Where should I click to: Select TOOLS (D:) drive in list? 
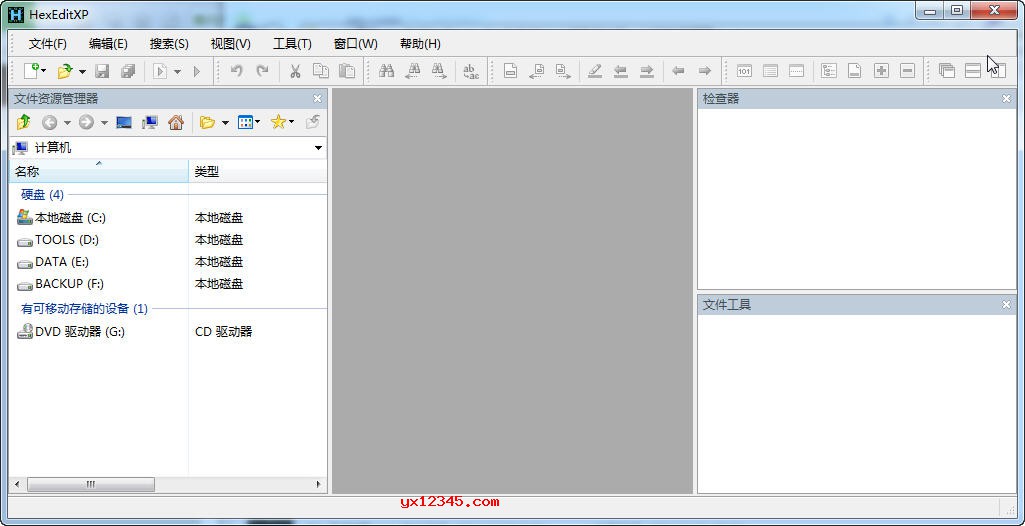click(x=67, y=240)
